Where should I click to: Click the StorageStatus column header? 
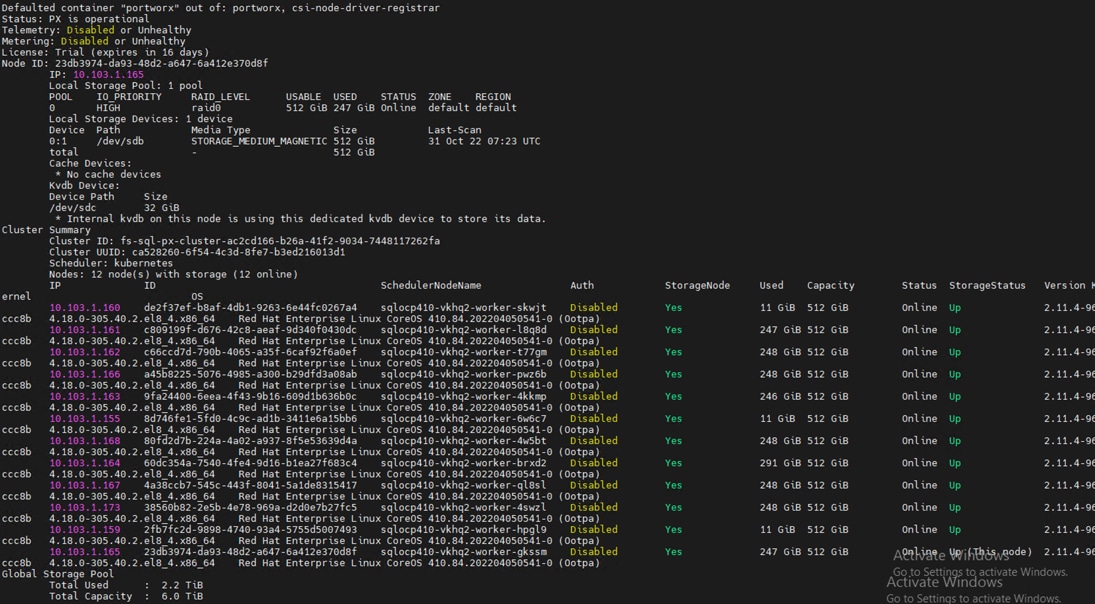coord(987,286)
